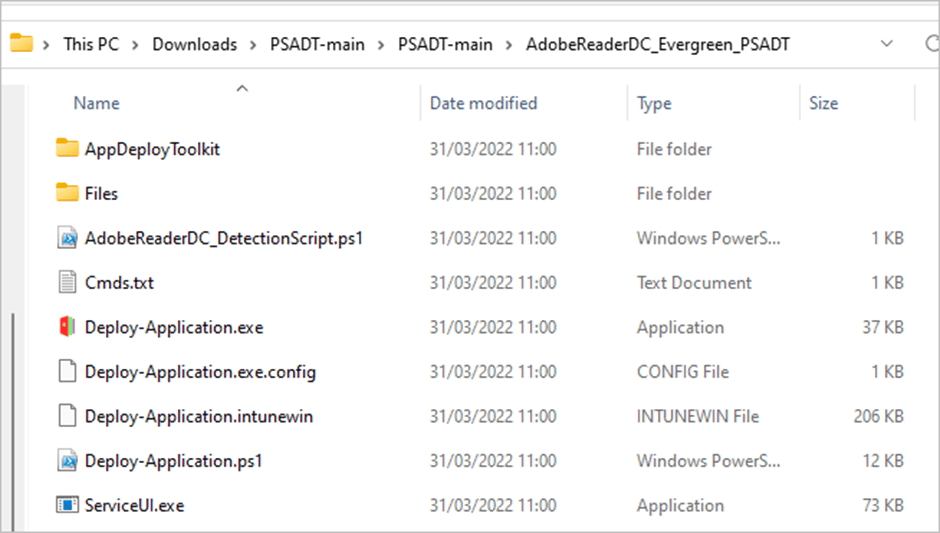Sort by the Type column header
940x533 pixels.
click(x=654, y=103)
